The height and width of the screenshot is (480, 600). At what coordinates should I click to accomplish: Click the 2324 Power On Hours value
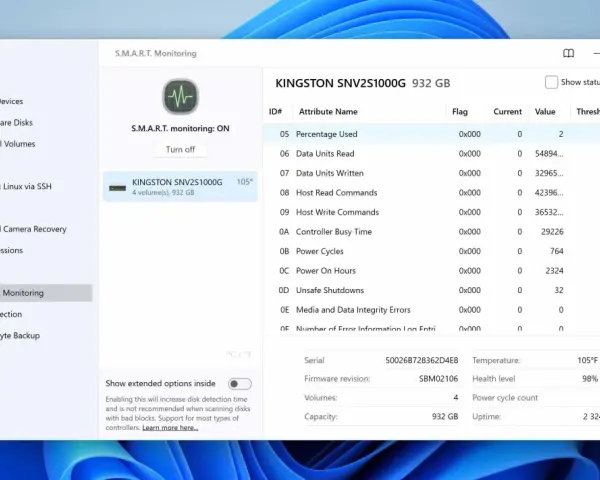point(554,271)
